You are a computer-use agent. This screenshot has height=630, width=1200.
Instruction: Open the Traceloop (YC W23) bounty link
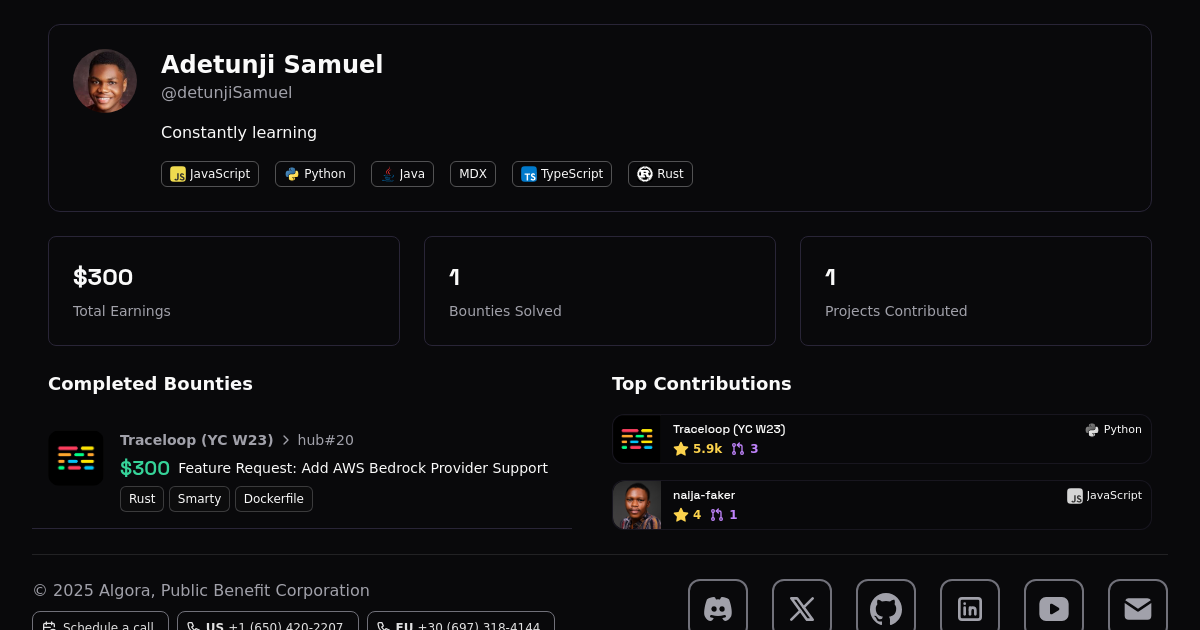coord(196,440)
